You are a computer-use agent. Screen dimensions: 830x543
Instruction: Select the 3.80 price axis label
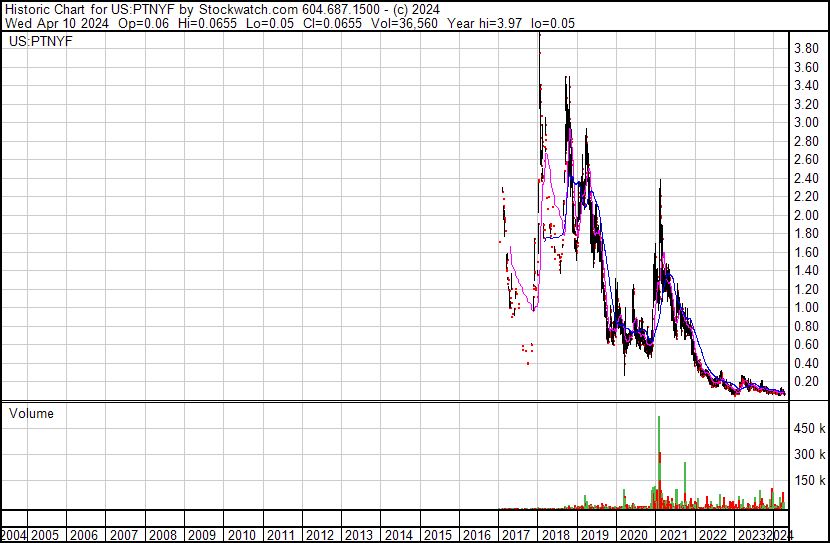[x=807, y=48]
